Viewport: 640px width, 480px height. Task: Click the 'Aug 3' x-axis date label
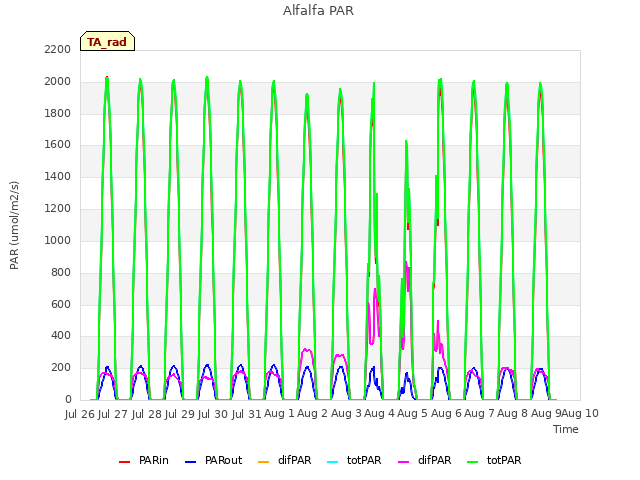[346, 413]
